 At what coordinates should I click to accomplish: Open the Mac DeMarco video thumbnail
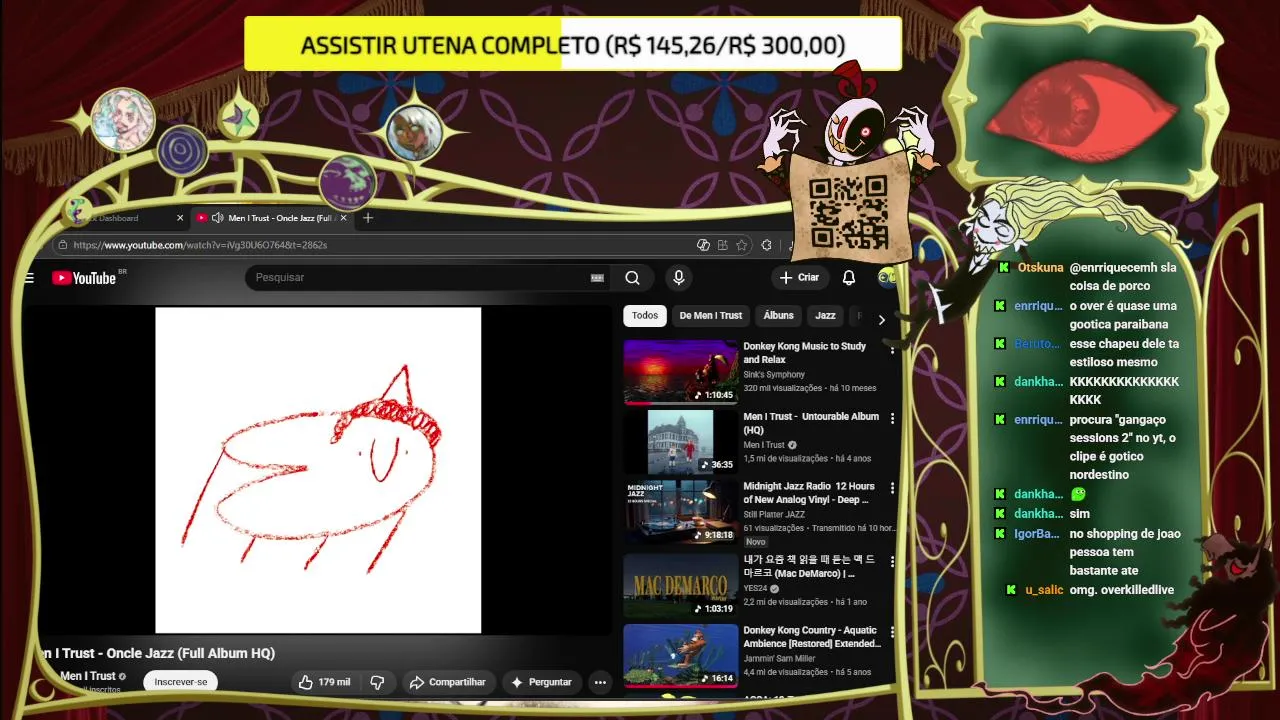tap(681, 586)
